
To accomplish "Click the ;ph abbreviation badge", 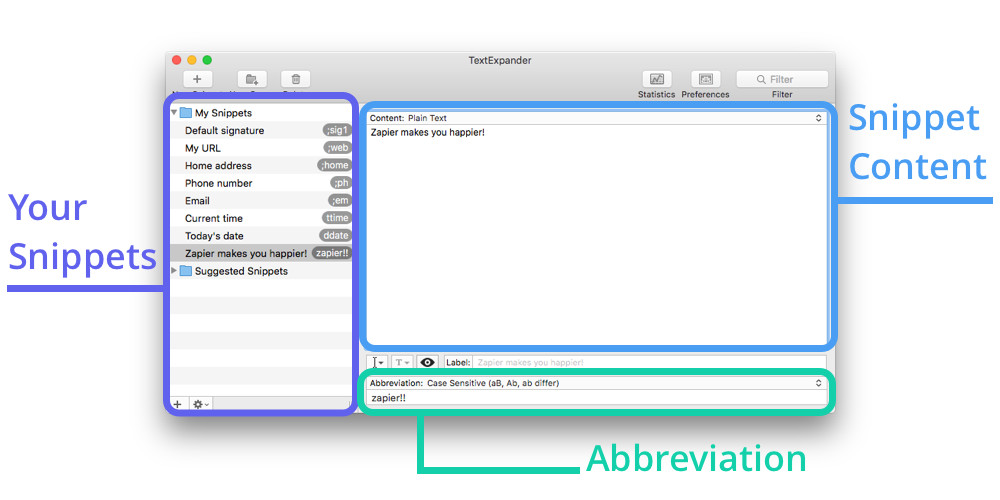I will pos(341,183).
